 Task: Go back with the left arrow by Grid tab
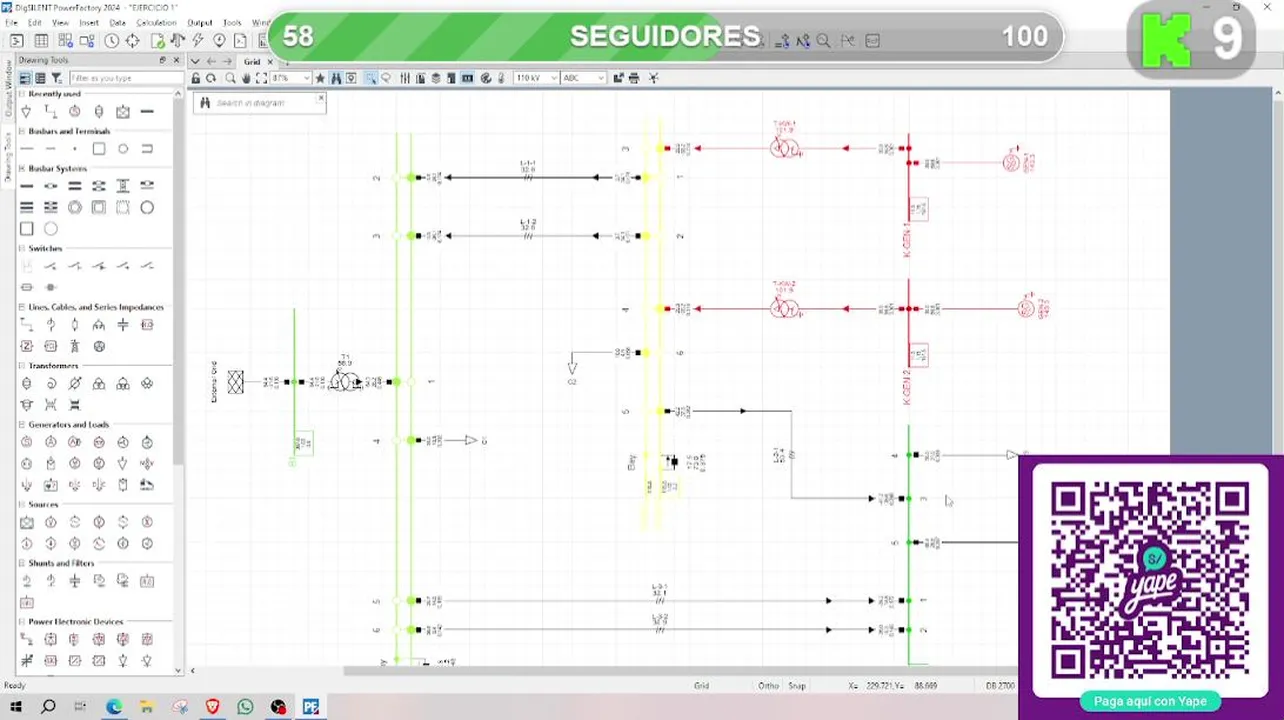pyautogui.click(x=211, y=62)
